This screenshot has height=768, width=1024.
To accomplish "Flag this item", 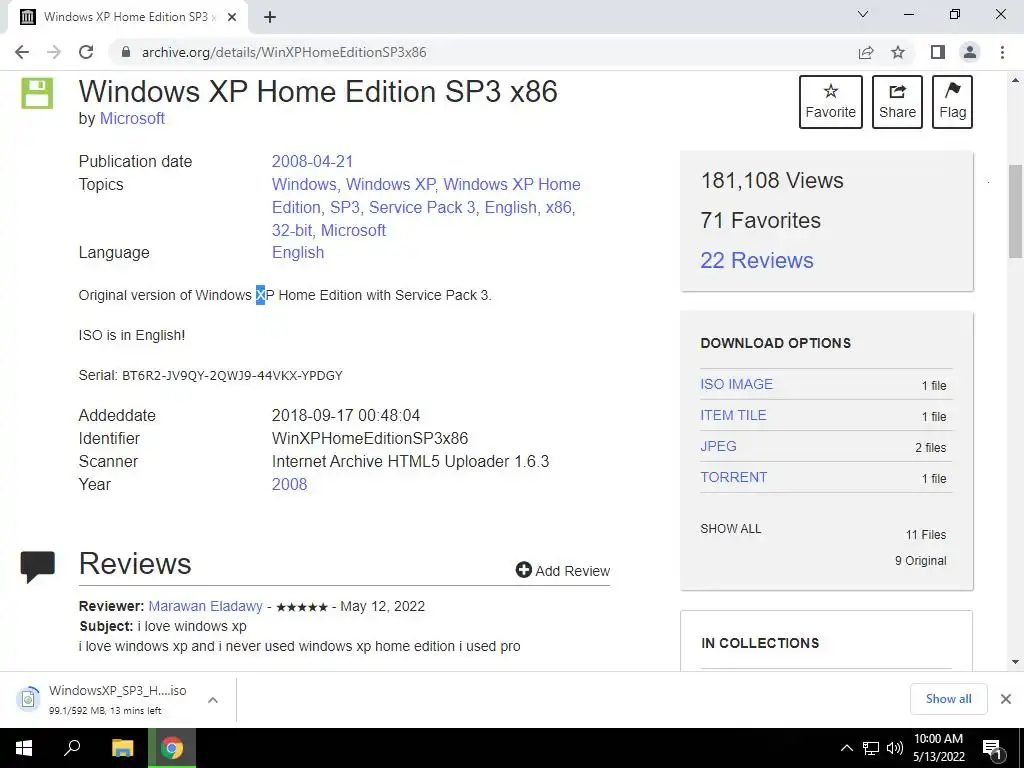I will (x=952, y=102).
